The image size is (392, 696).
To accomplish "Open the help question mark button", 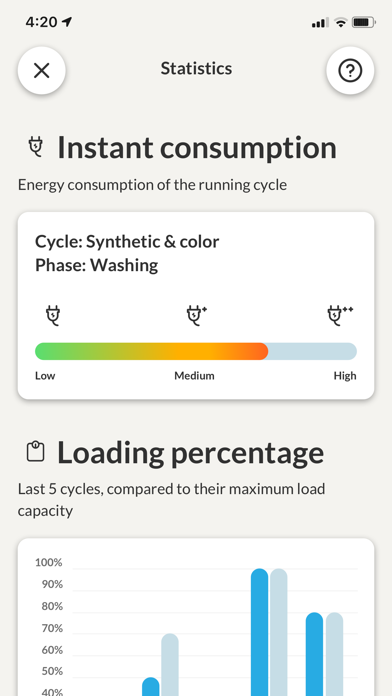I will [x=350, y=70].
